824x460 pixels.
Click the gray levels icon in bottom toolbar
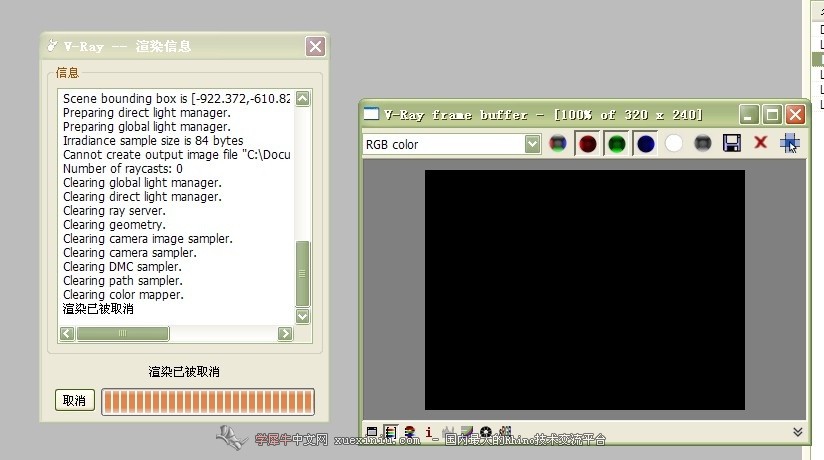448,432
